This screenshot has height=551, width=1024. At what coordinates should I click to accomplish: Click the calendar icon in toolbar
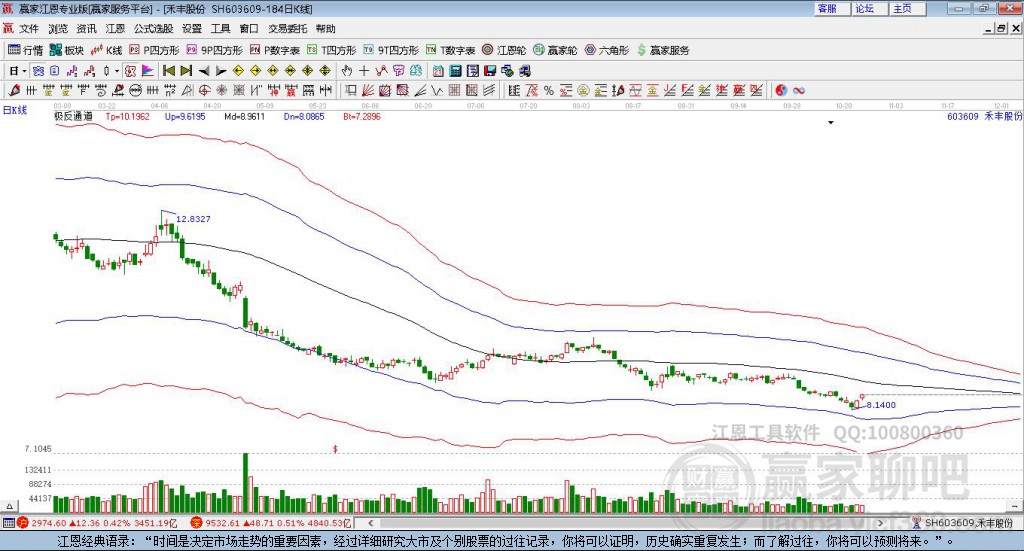(x=438, y=71)
